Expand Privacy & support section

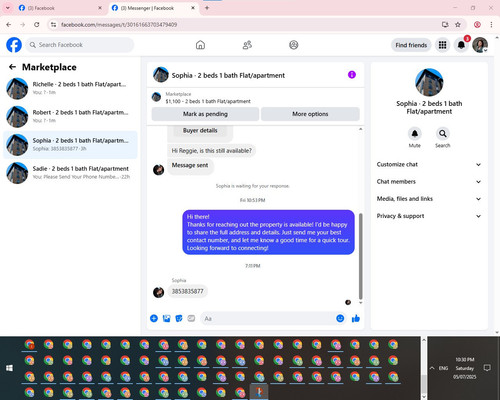[x=429, y=216]
